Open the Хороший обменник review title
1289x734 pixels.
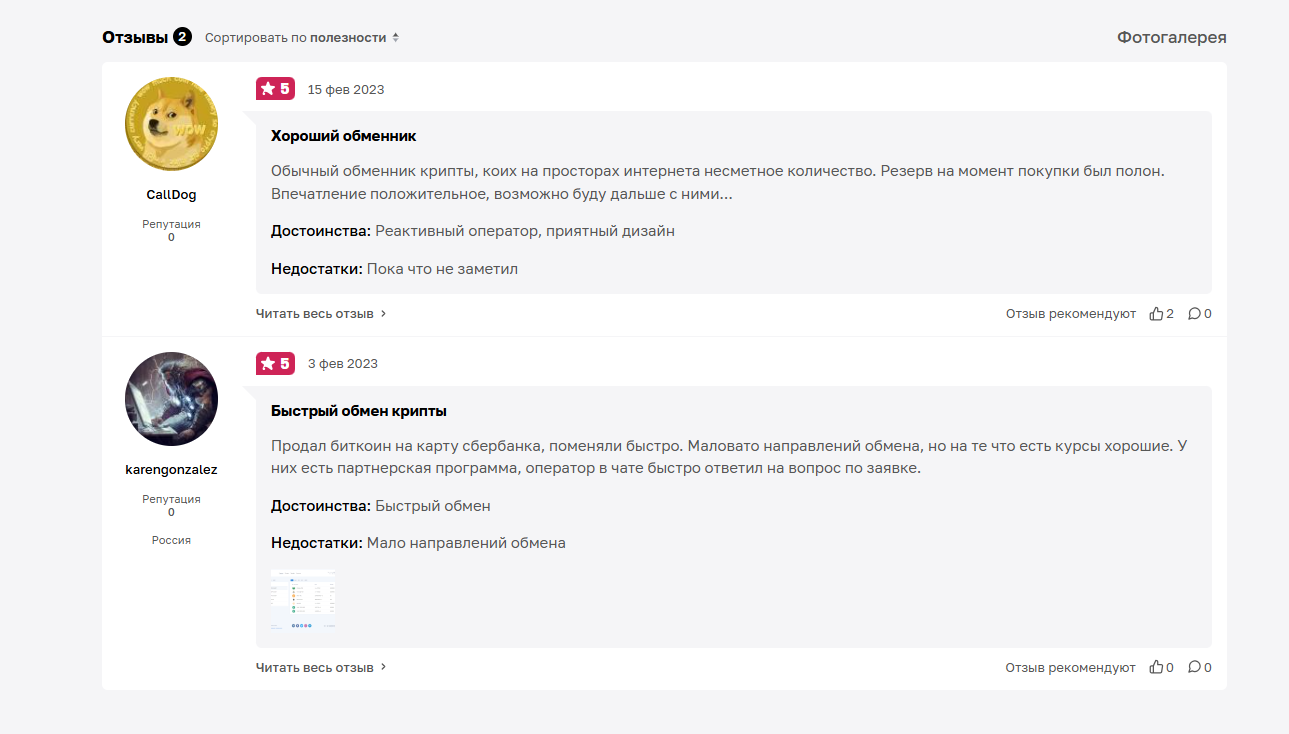(x=343, y=136)
